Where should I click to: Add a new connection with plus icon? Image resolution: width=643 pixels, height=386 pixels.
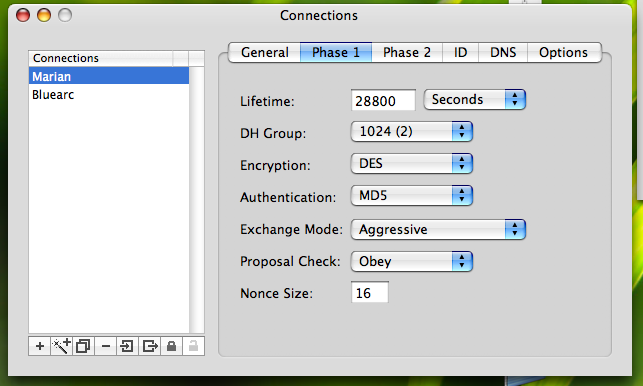(x=40, y=346)
